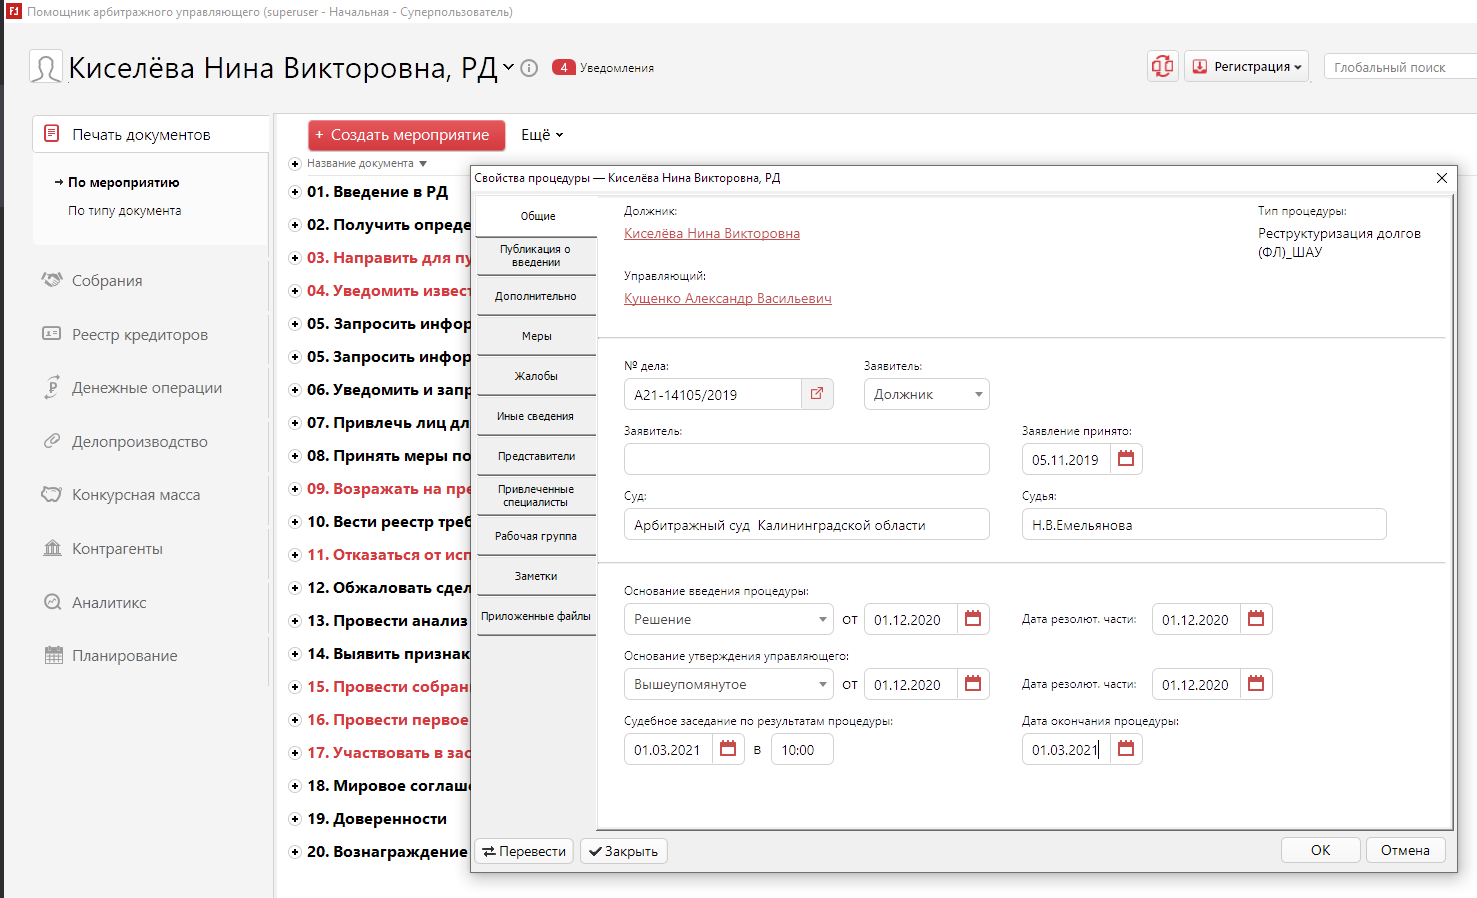Click the Судья input field
The height and width of the screenshot is (898, 1477).
1203,524
